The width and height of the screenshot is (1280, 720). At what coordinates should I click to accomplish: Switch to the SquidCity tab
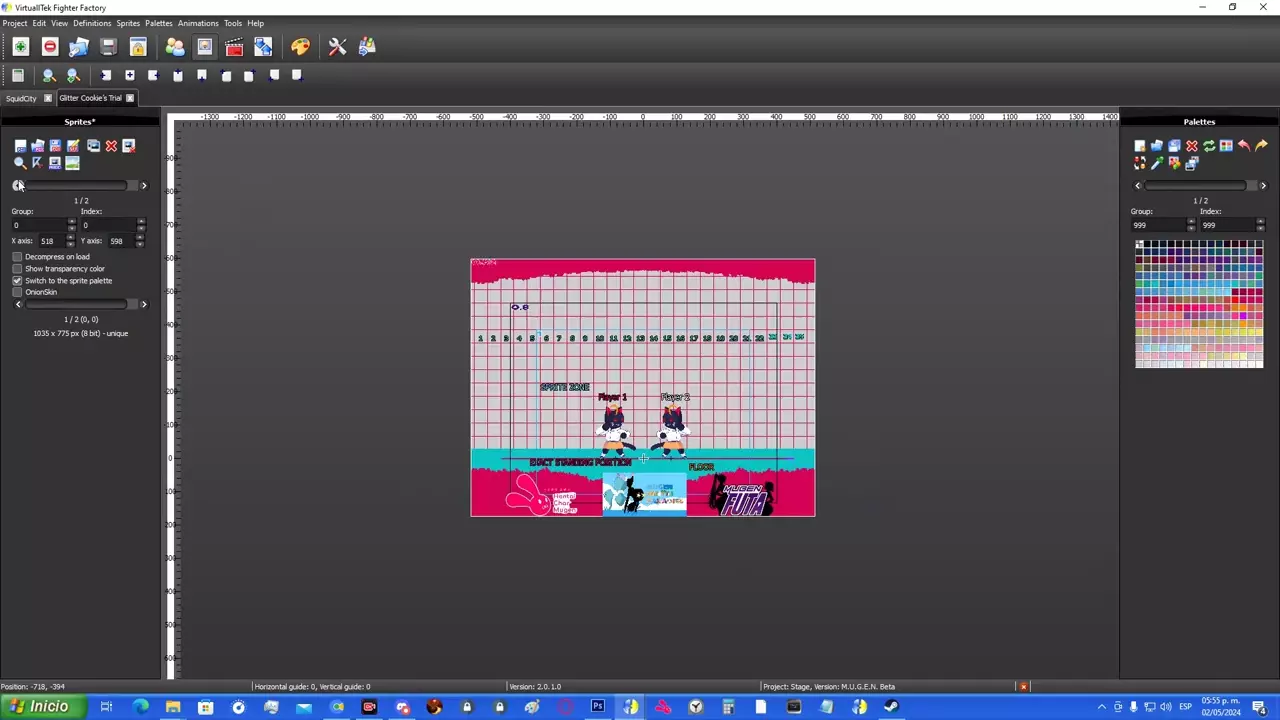(x=21, y=98)
